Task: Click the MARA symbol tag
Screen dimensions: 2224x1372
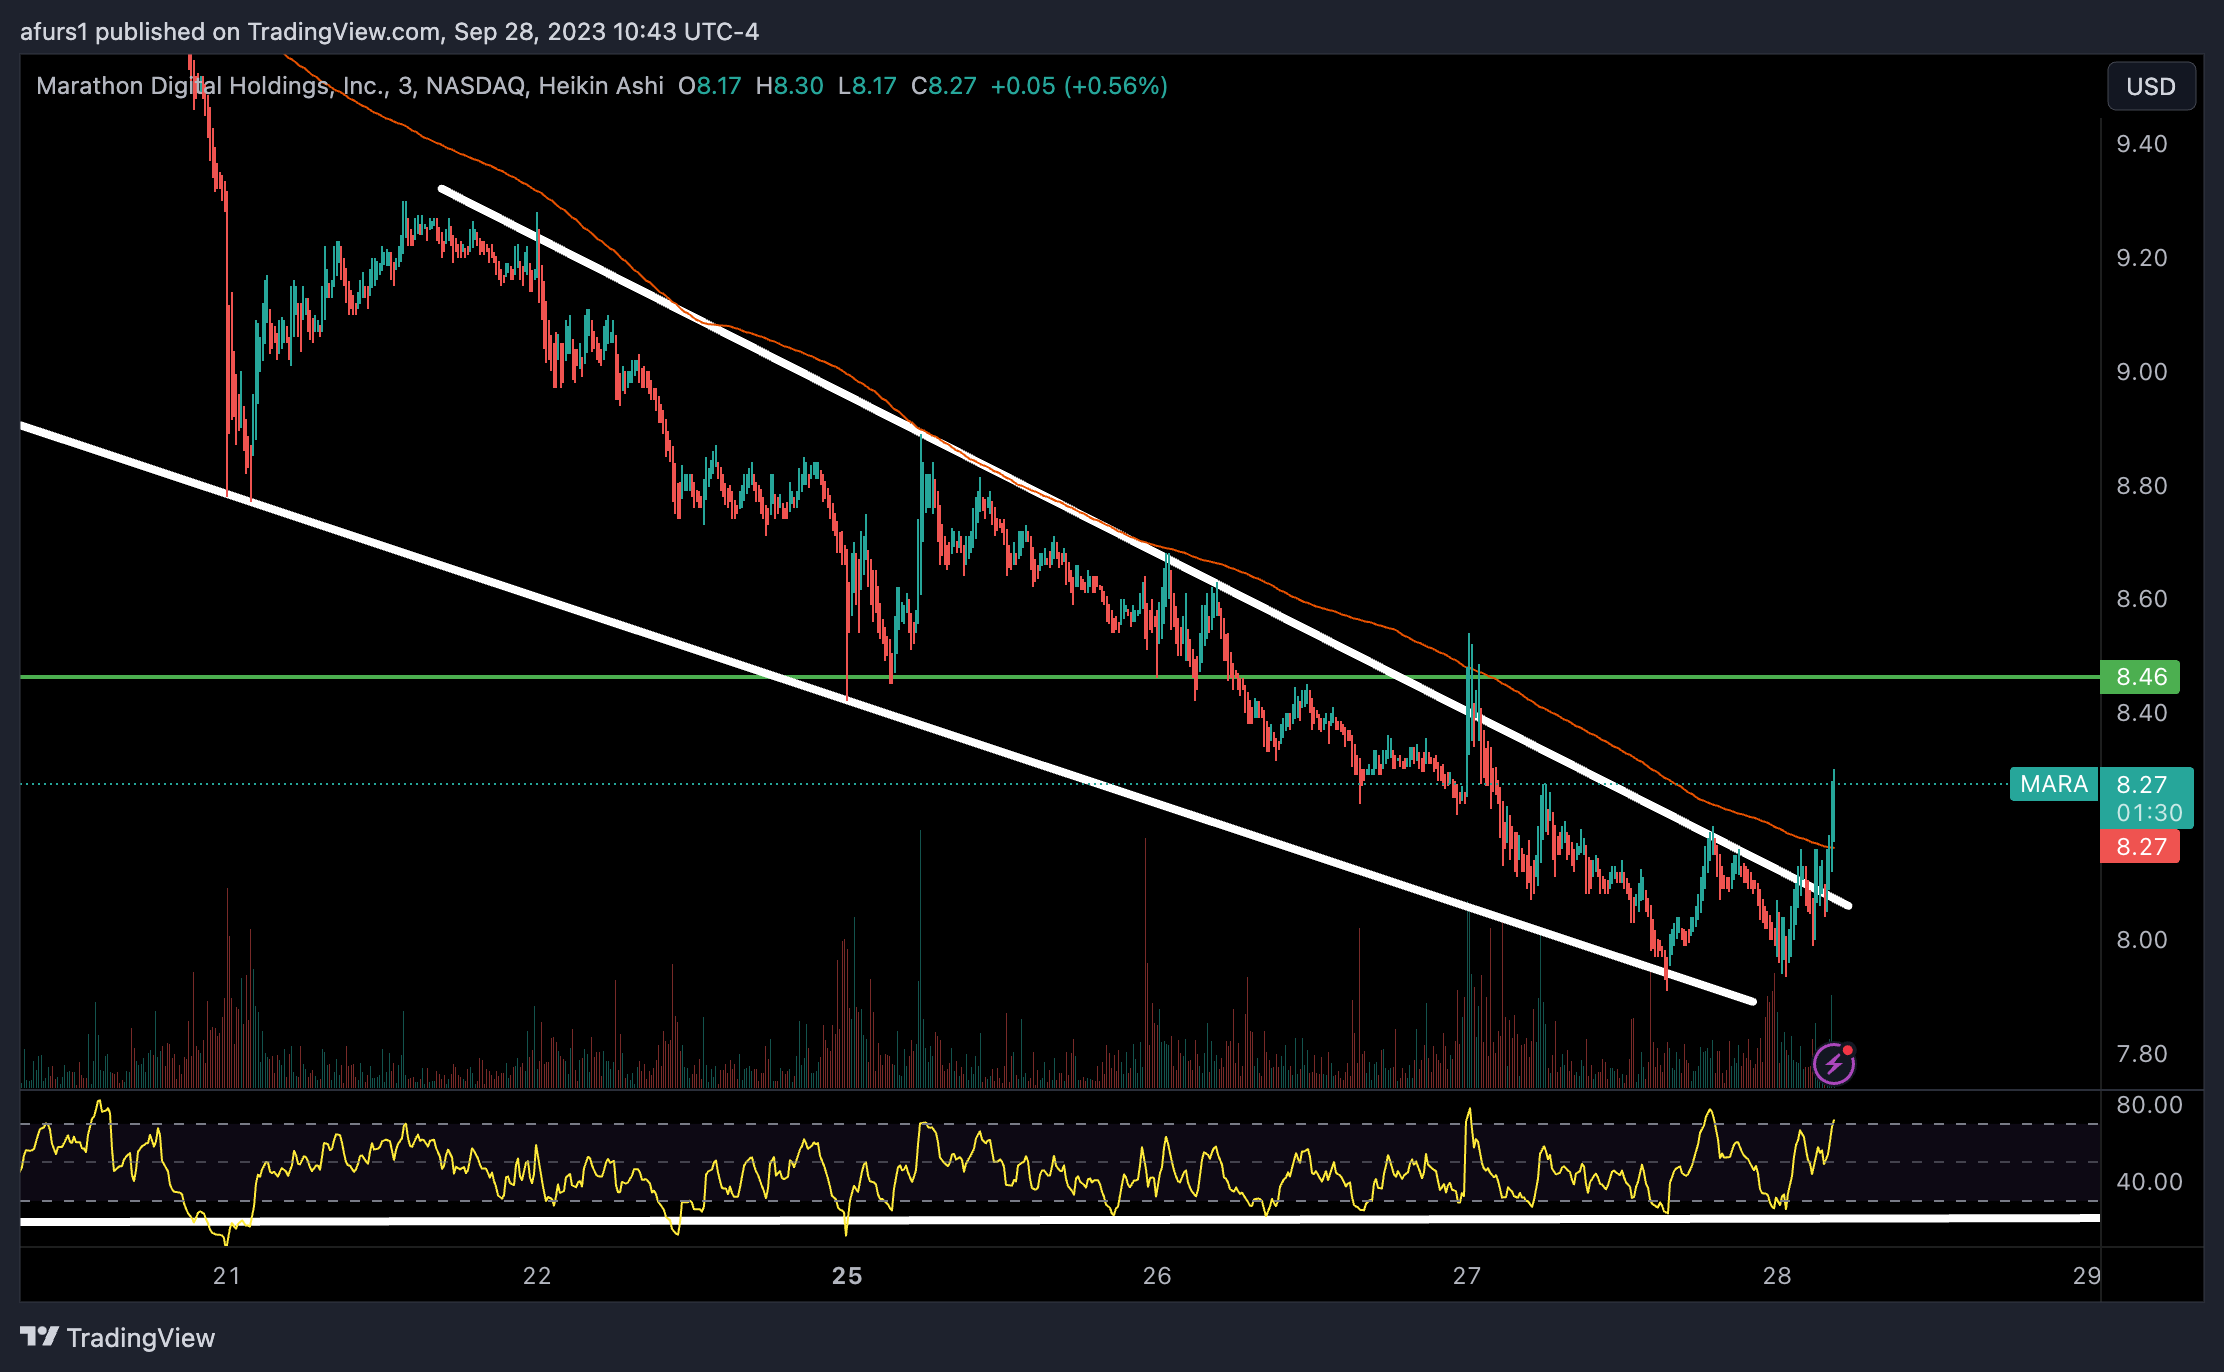Action: tap(2054, 784)
